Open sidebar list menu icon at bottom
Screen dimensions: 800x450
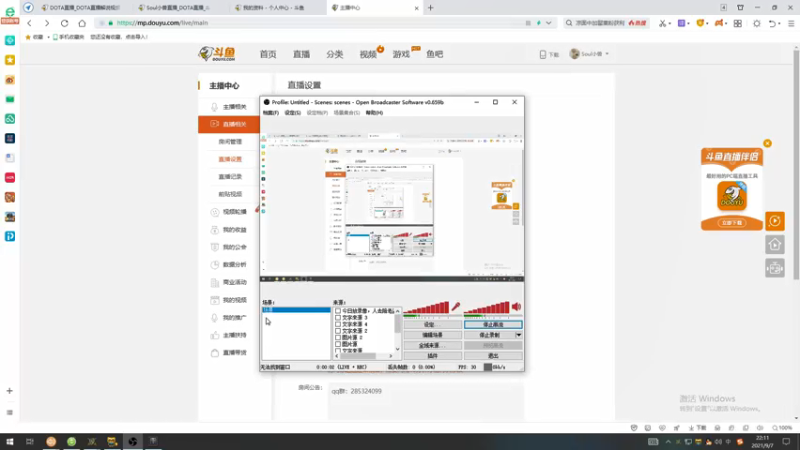[10, 412]
